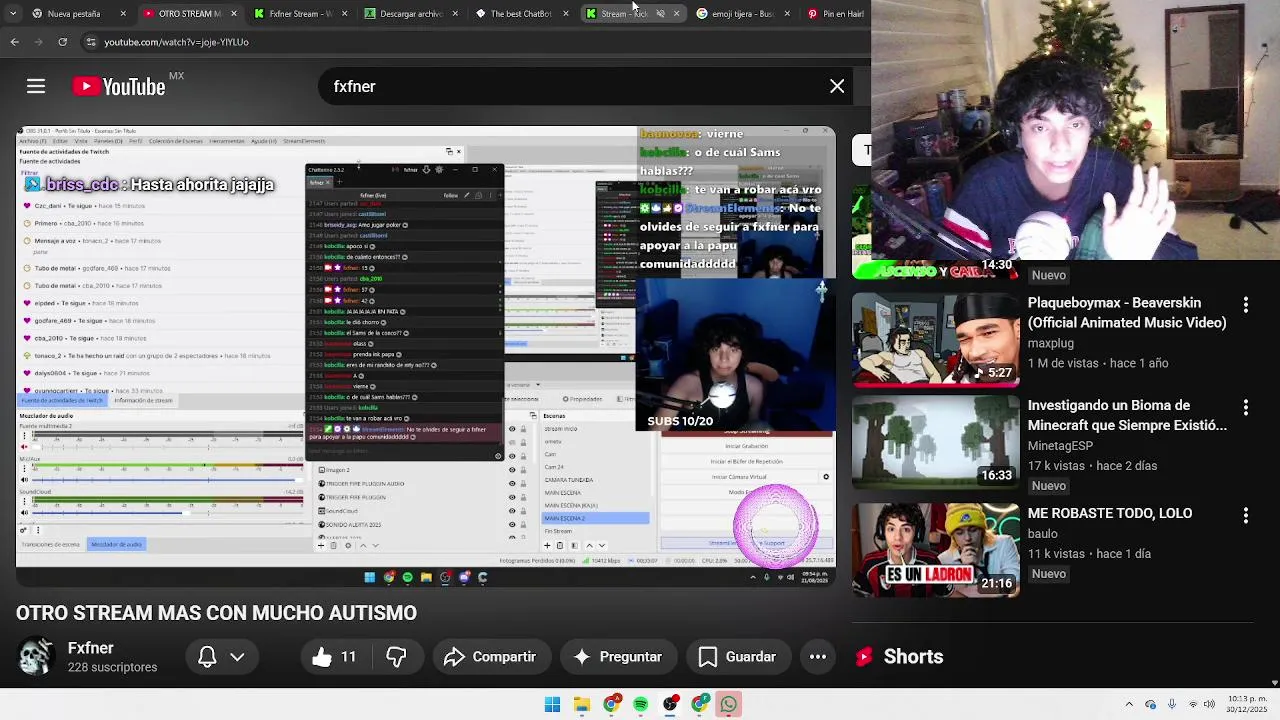This screenshot has width=1280, height=720.
Task: Open the volume tray icon
Action: [1208, 705]
